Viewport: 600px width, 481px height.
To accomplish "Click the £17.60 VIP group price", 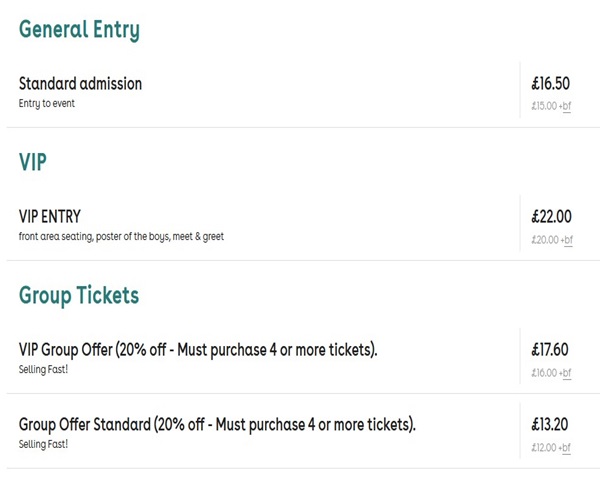I will click(x=550, y=350).
